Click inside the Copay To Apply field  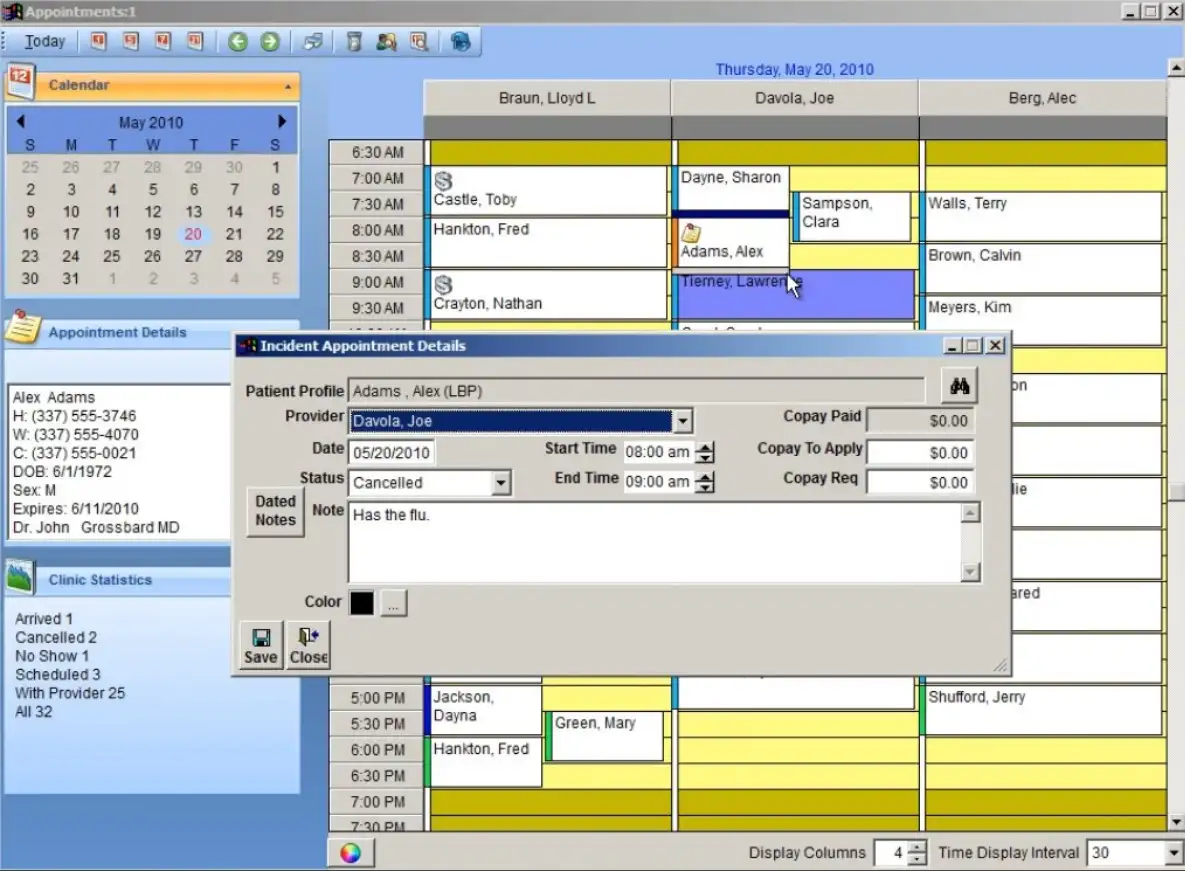pyautogui.click(x=920, y=452)
